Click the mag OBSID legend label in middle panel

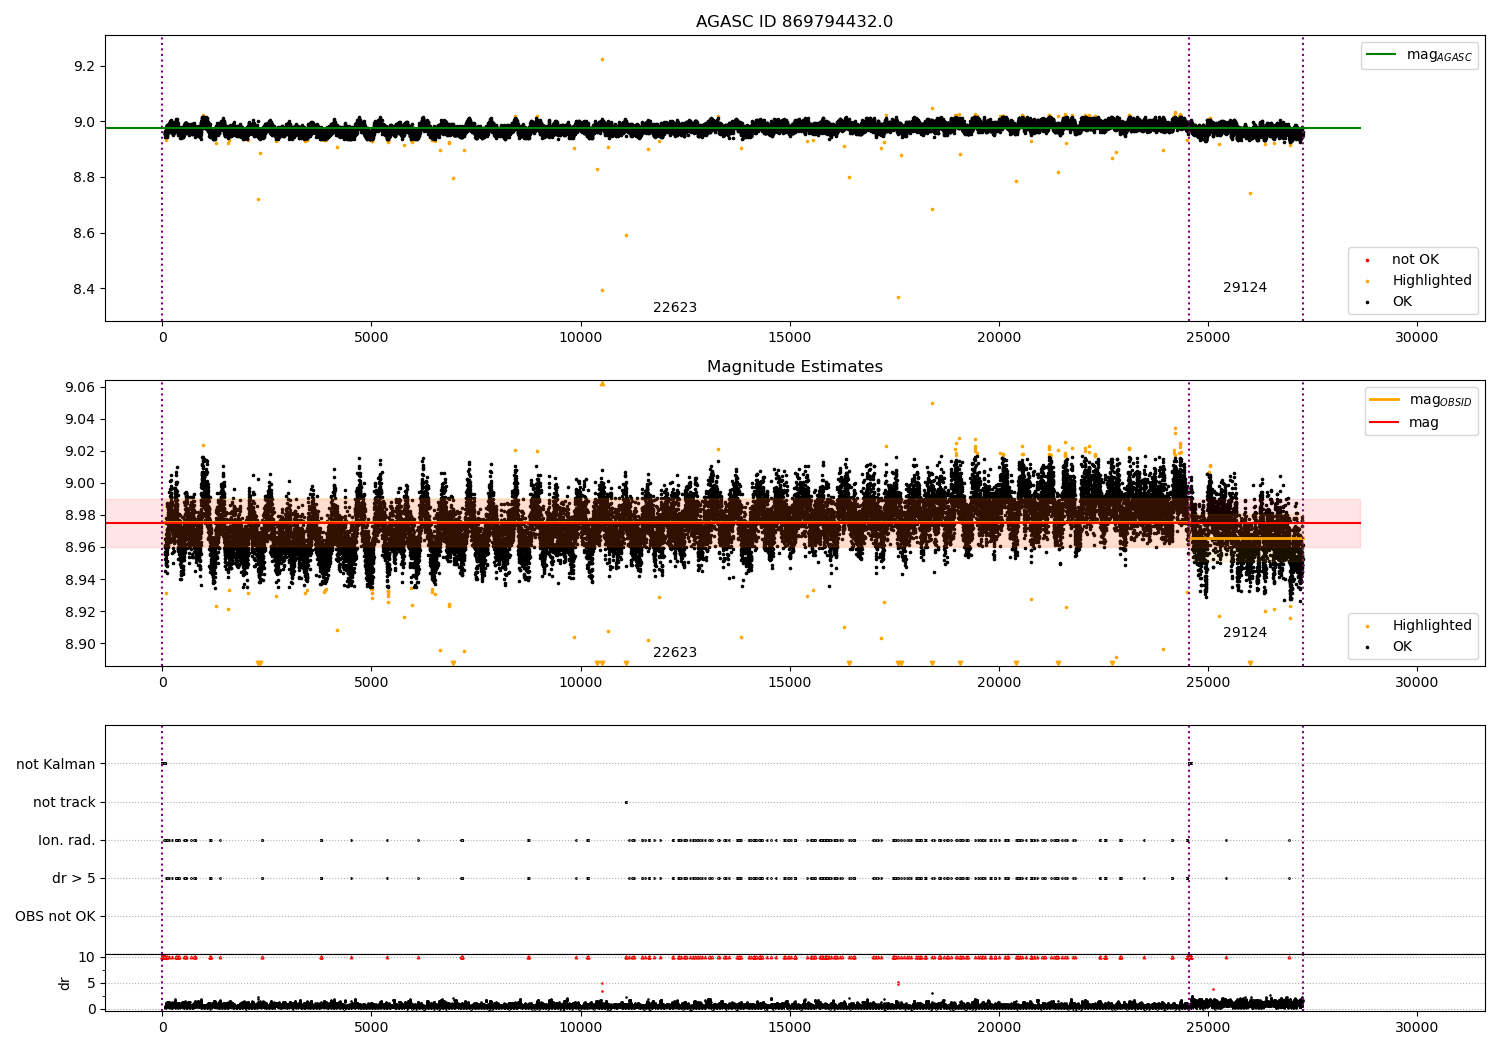pyautogui.click(x=1441, y=400)
